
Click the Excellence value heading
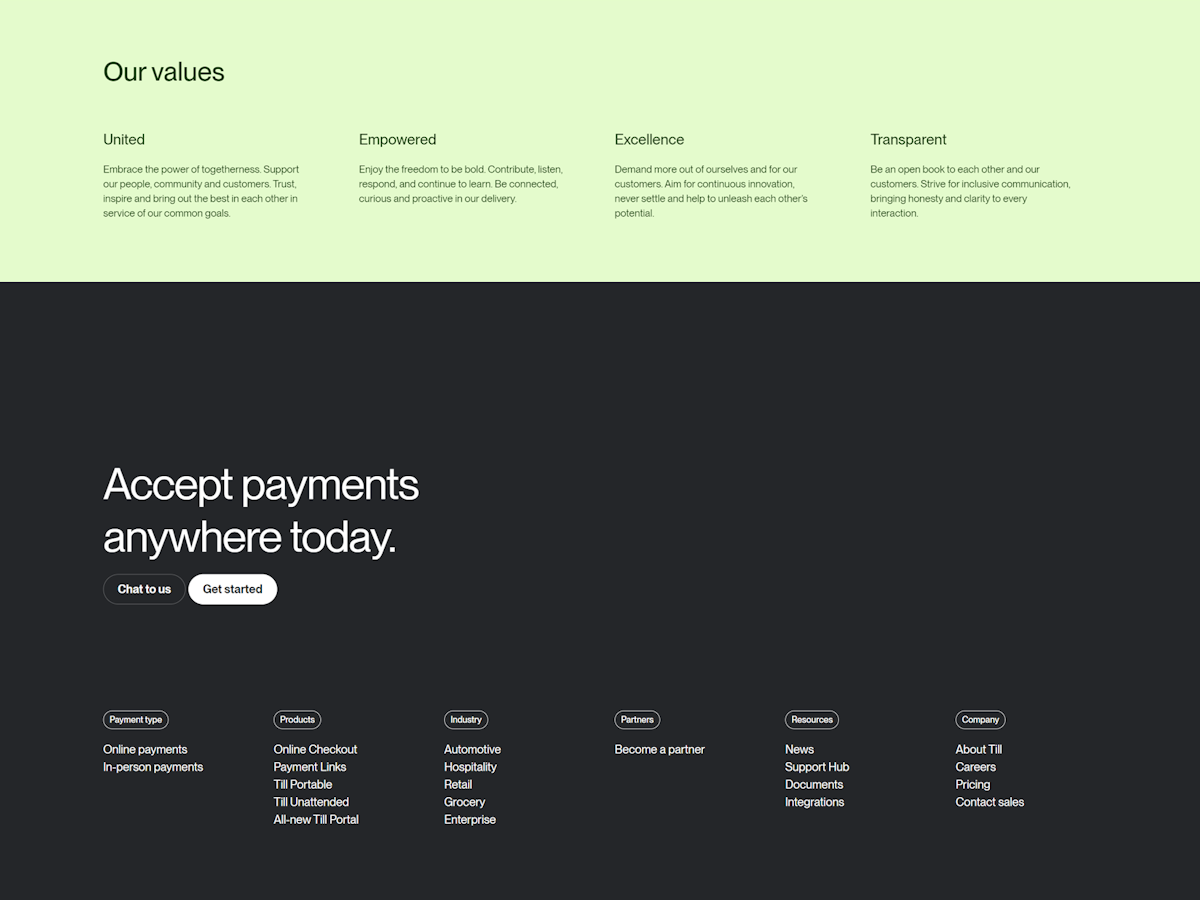point(650,139)
